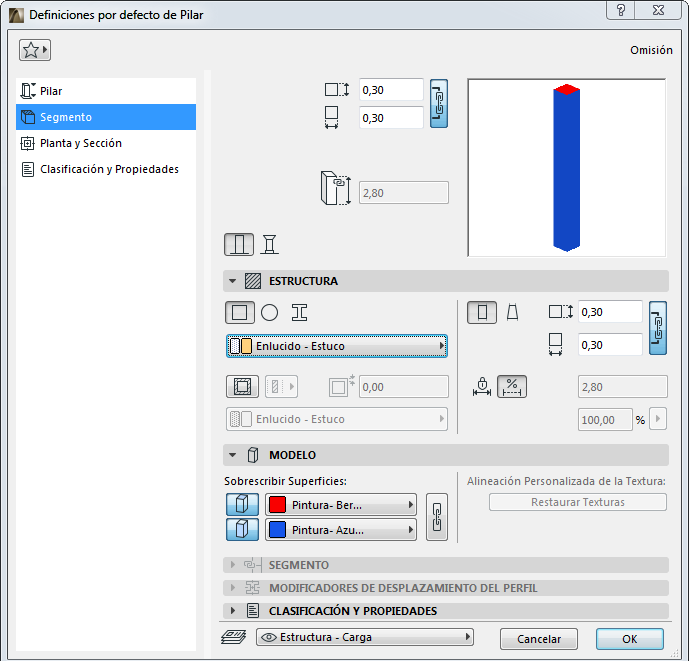Click the top cross-section width icon
The width and height of the screenshot is (689, 661).
331,117
